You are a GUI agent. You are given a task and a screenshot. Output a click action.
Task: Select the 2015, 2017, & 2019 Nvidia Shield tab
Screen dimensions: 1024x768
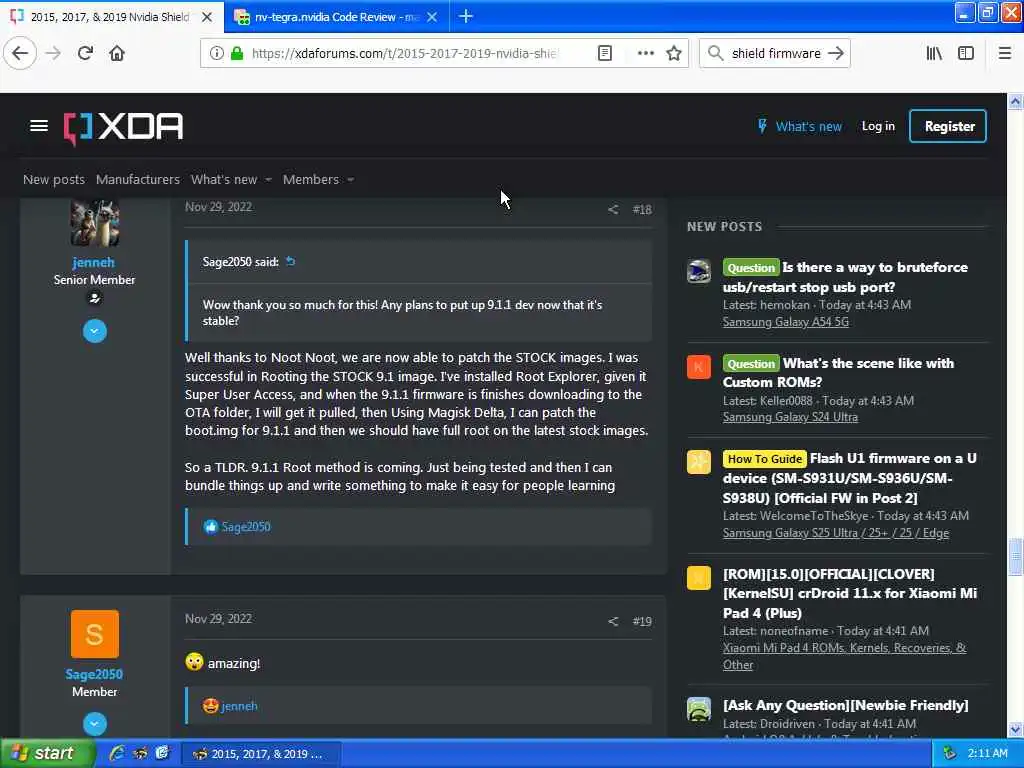111,17
